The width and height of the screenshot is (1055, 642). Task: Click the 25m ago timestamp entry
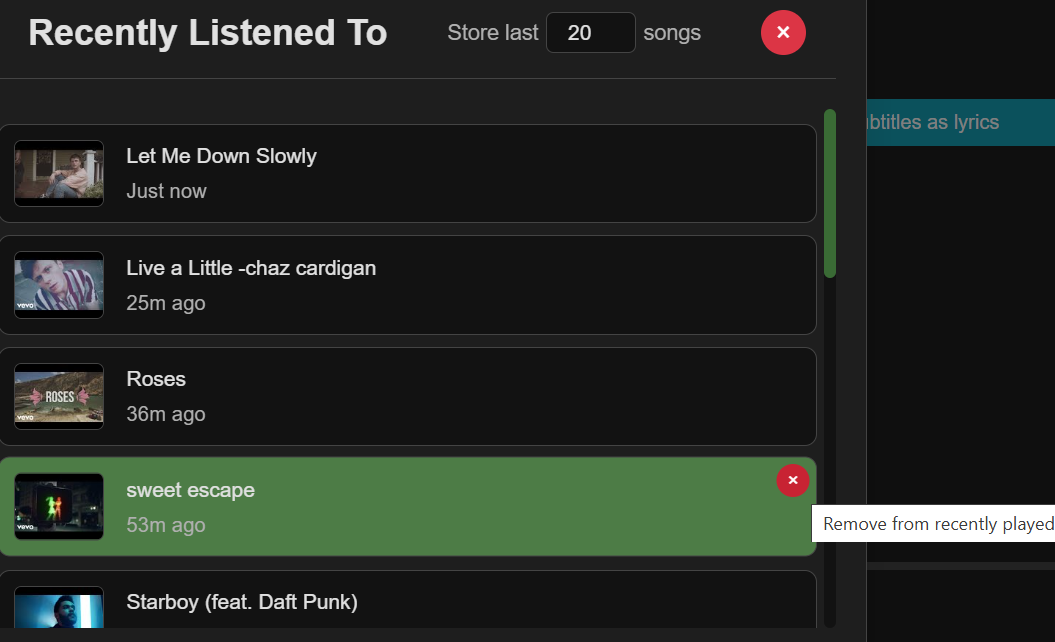point(166,303)
